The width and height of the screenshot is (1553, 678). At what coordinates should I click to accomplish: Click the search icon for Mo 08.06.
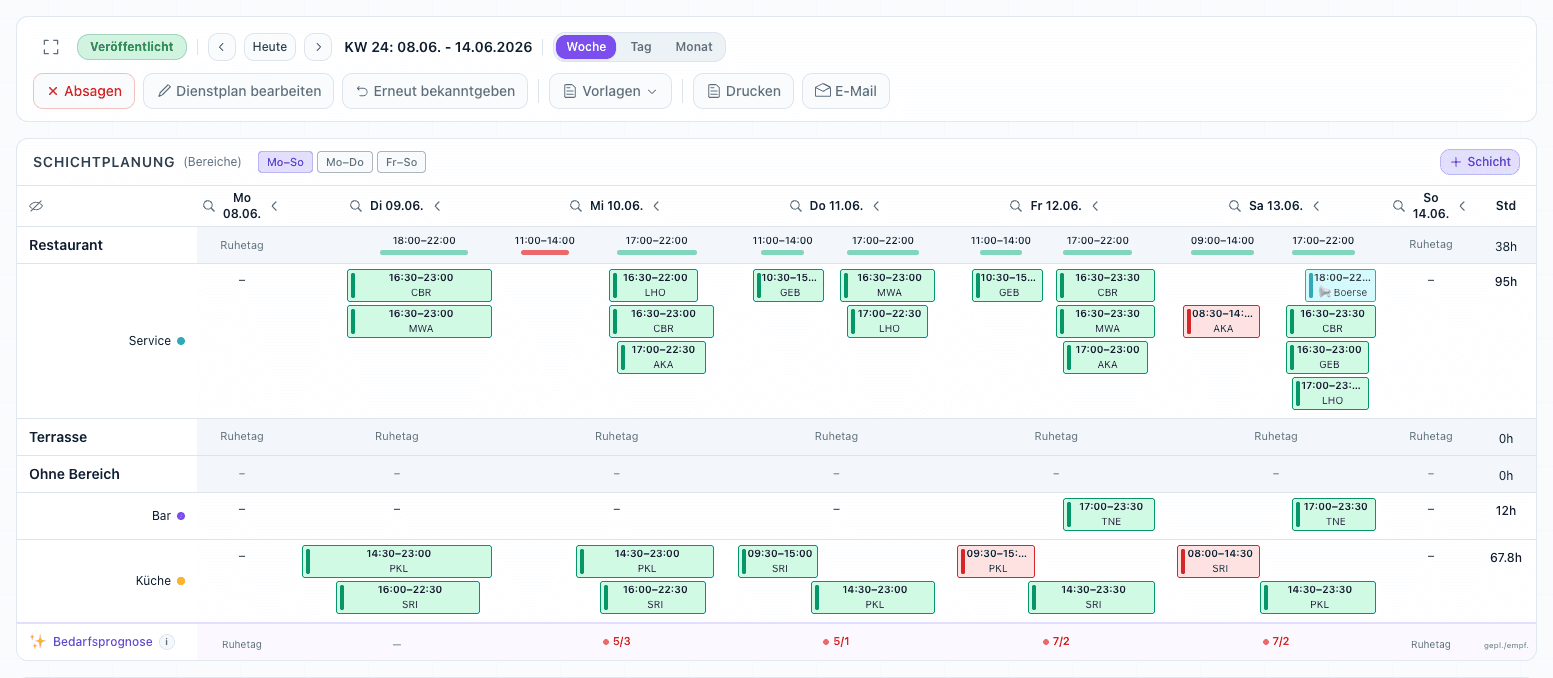point(209,206)
